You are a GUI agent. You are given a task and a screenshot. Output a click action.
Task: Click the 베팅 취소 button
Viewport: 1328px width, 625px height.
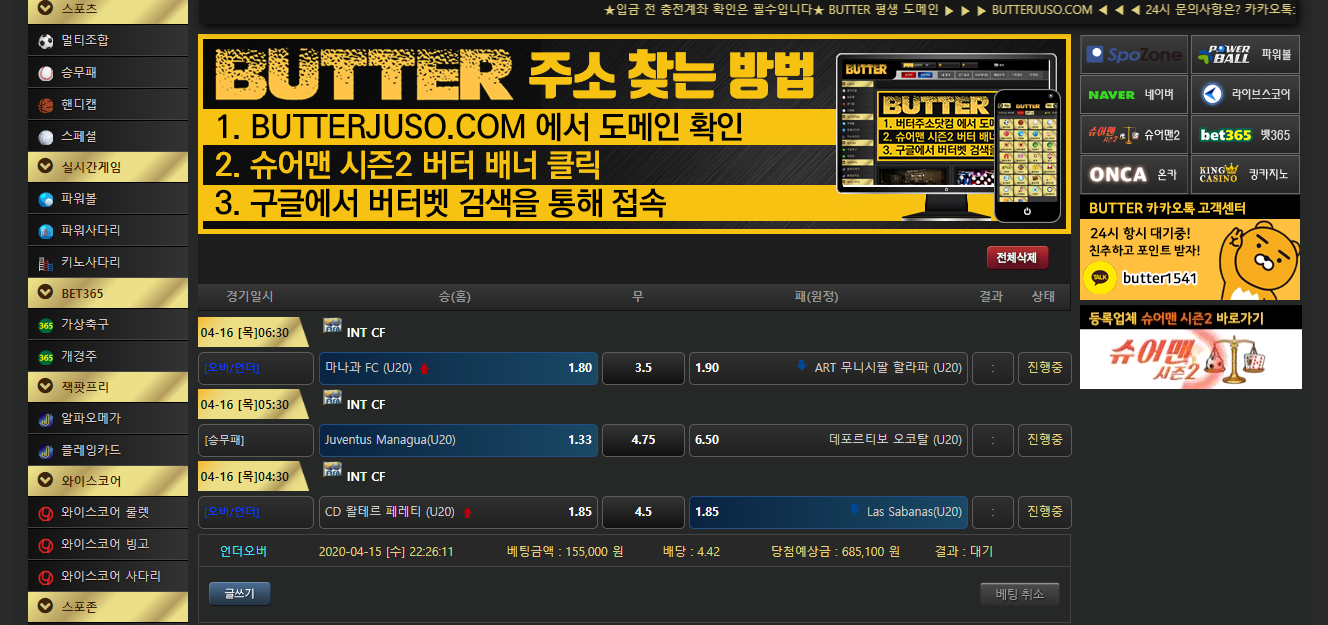click(1019, 594)
